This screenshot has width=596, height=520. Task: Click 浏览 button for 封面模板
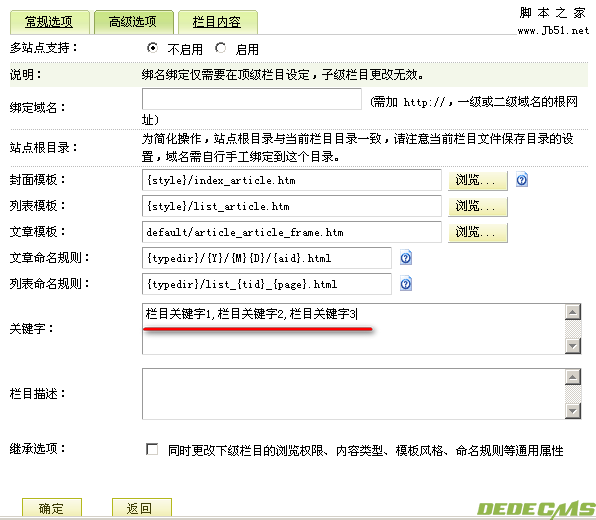(x=477, y=180)
